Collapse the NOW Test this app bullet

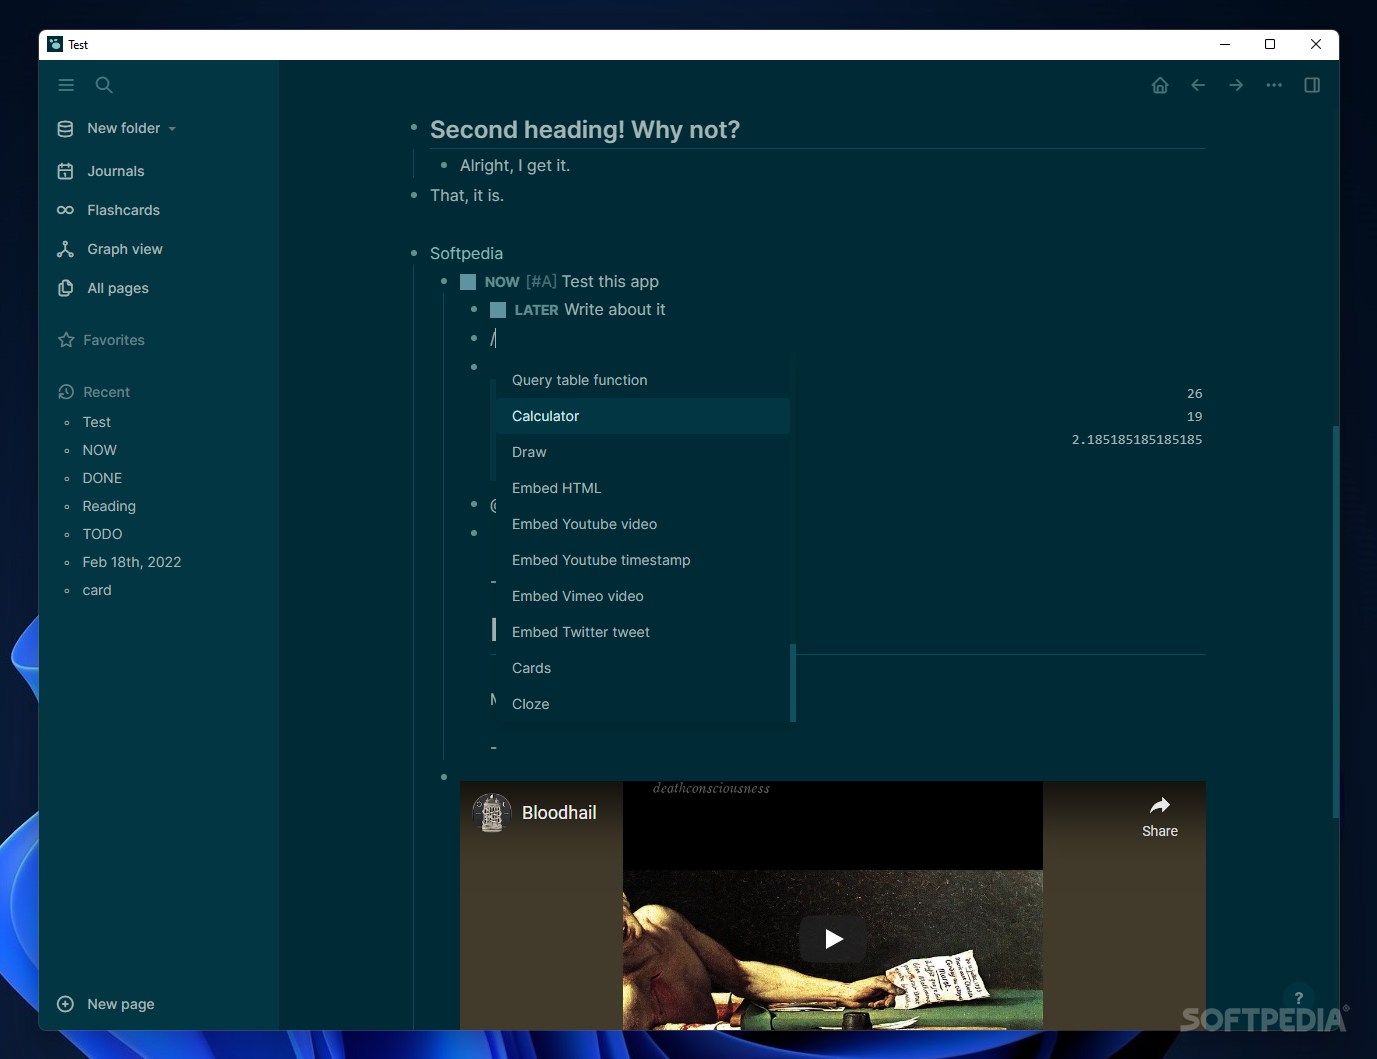[444, 282]
